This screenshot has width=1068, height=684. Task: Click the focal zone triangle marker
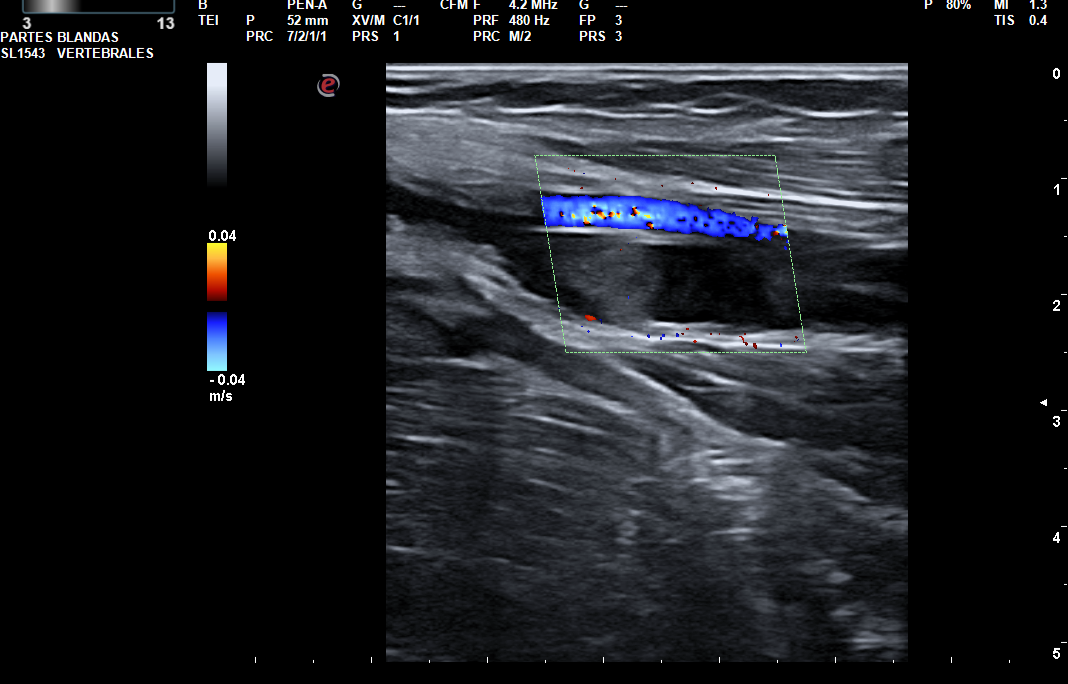pos(1044,402)
